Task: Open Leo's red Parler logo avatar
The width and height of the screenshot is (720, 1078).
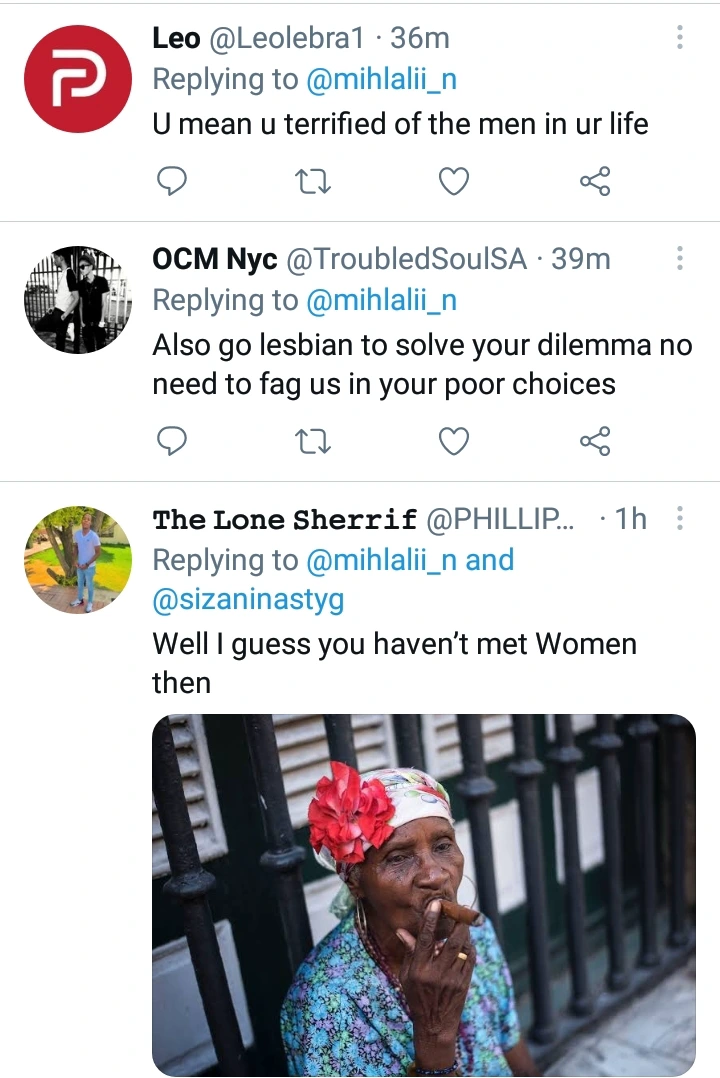Action: (78, 78)
